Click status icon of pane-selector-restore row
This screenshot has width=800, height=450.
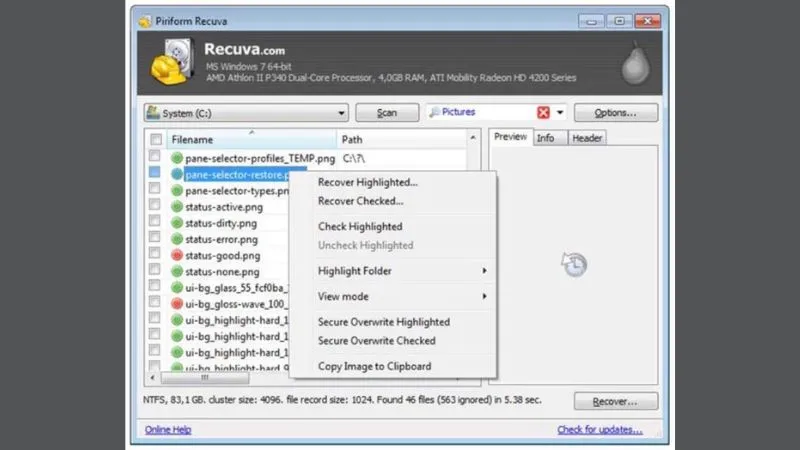coord(177,174)
